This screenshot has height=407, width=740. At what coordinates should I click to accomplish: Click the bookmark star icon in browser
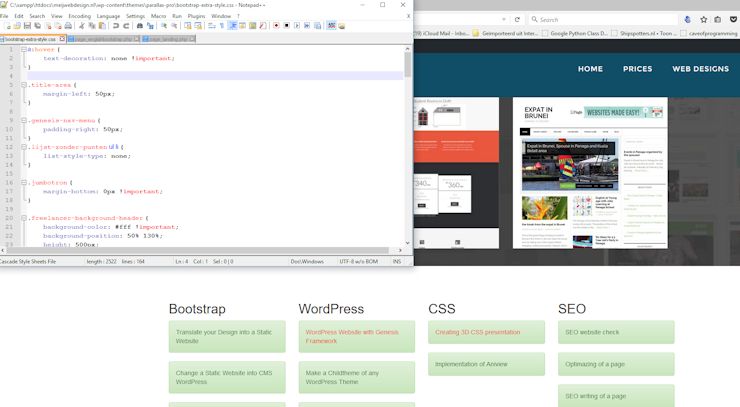click(x=704, y=19)
